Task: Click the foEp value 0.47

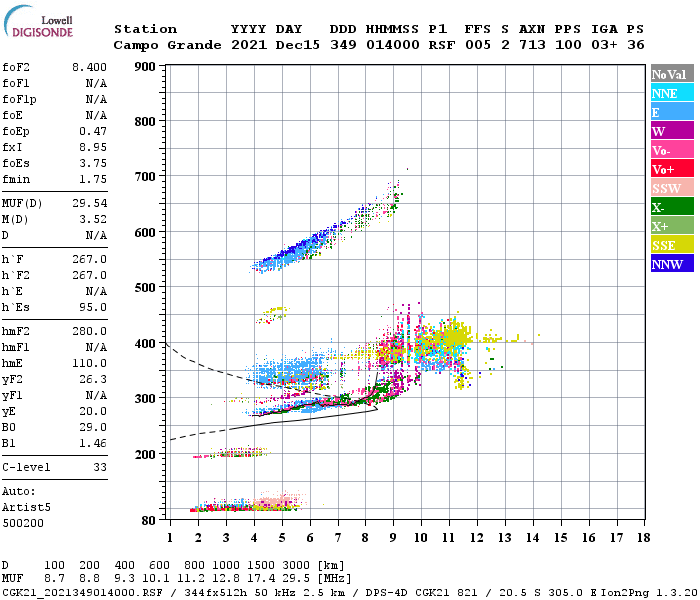Action: point(93,131)
